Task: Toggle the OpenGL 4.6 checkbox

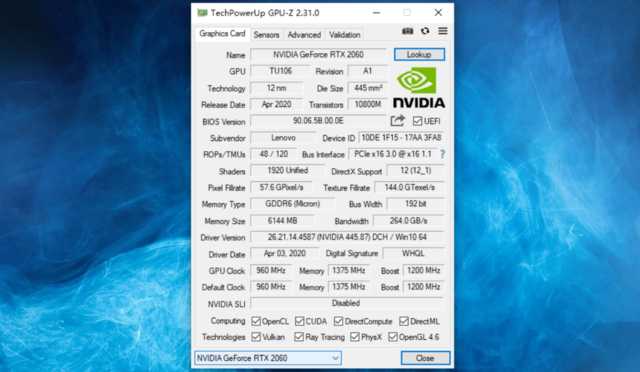Action: pyautogui.click(x=393, y=337)
